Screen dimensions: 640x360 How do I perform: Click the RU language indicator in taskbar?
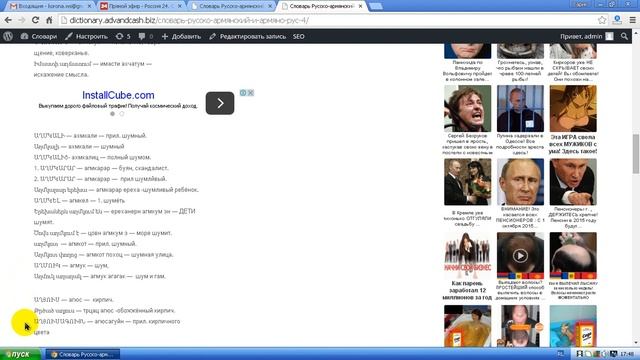coord(560,354)
